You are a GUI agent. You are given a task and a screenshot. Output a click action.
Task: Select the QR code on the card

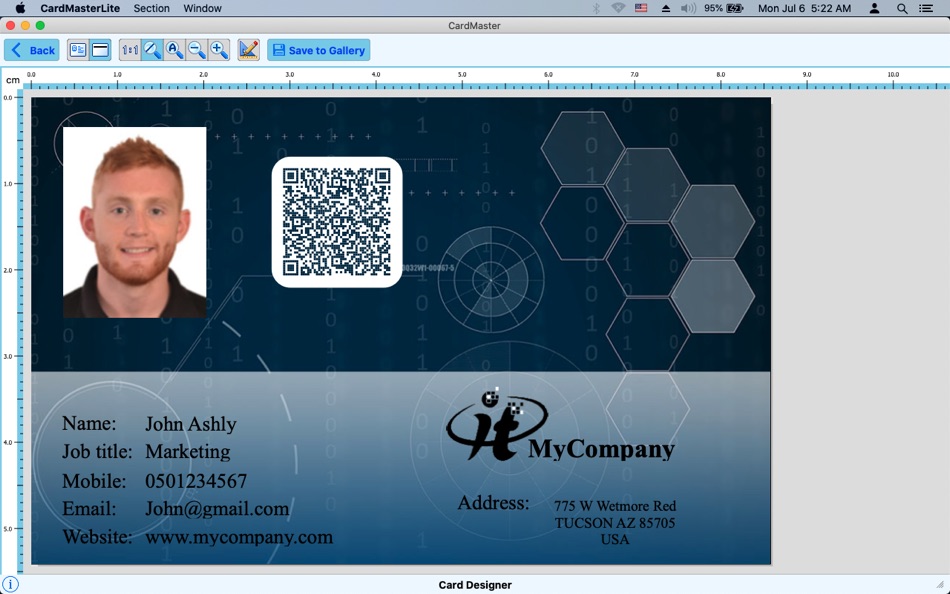(x=337, y=222)
